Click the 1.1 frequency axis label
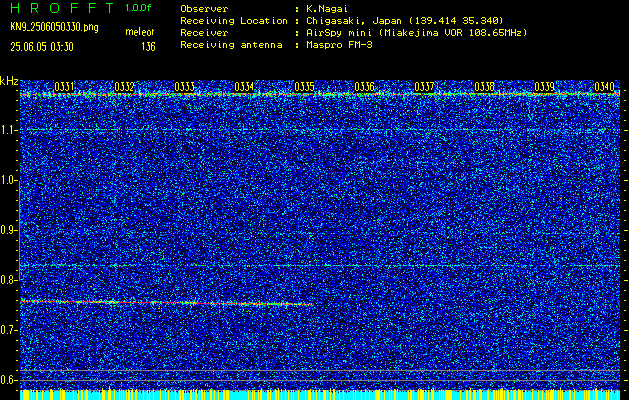629x400 pixels. [8, 130]
